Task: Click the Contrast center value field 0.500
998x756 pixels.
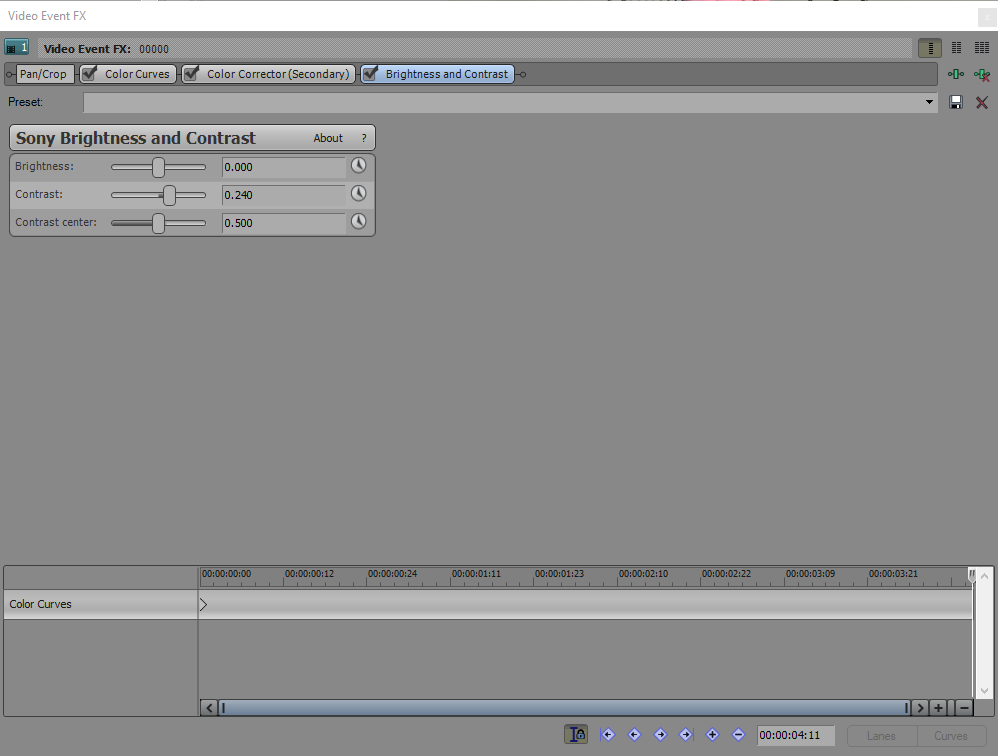Action: pyautogui.click(x=284, y=223)
